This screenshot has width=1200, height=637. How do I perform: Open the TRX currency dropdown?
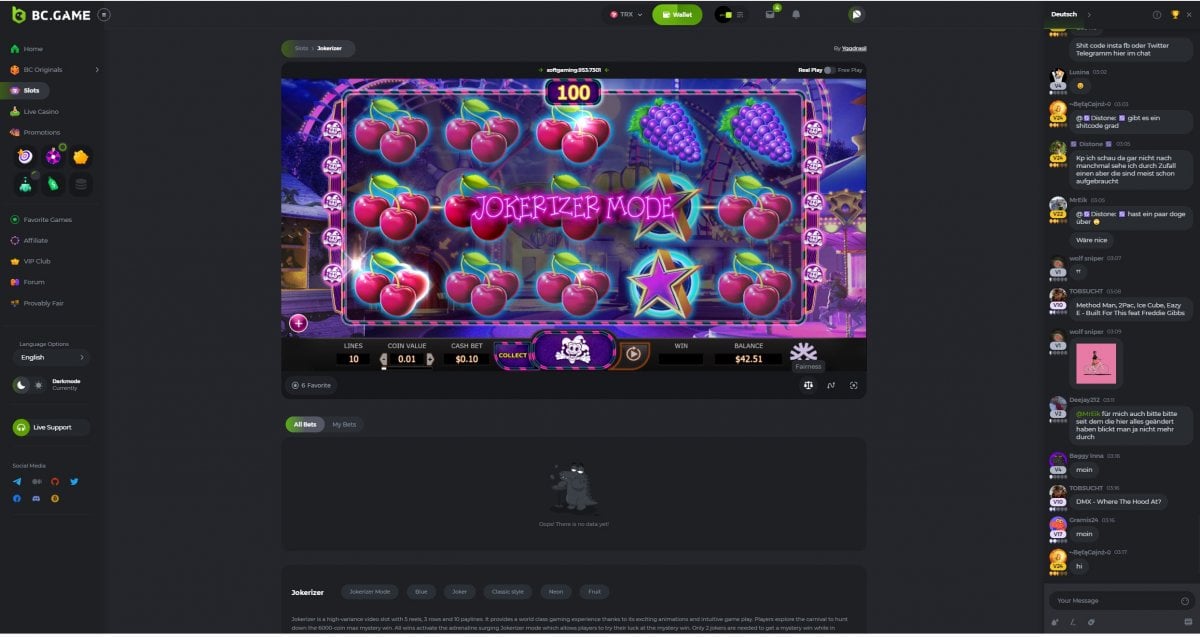627,15
